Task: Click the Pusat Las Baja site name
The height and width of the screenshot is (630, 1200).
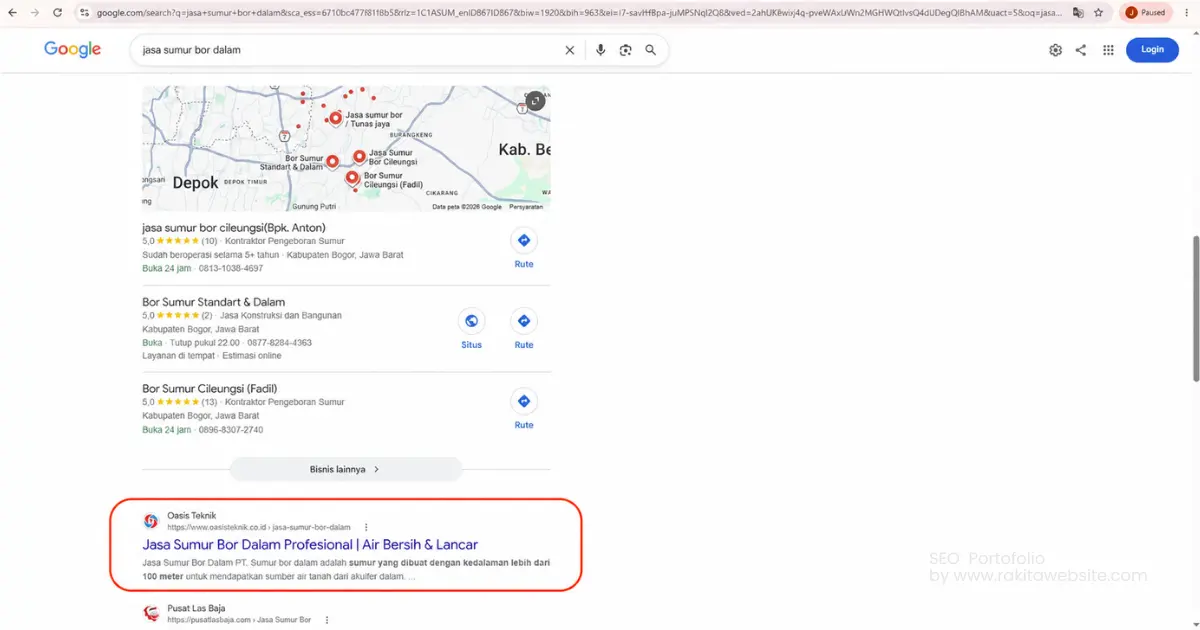Action: point(196,608)
